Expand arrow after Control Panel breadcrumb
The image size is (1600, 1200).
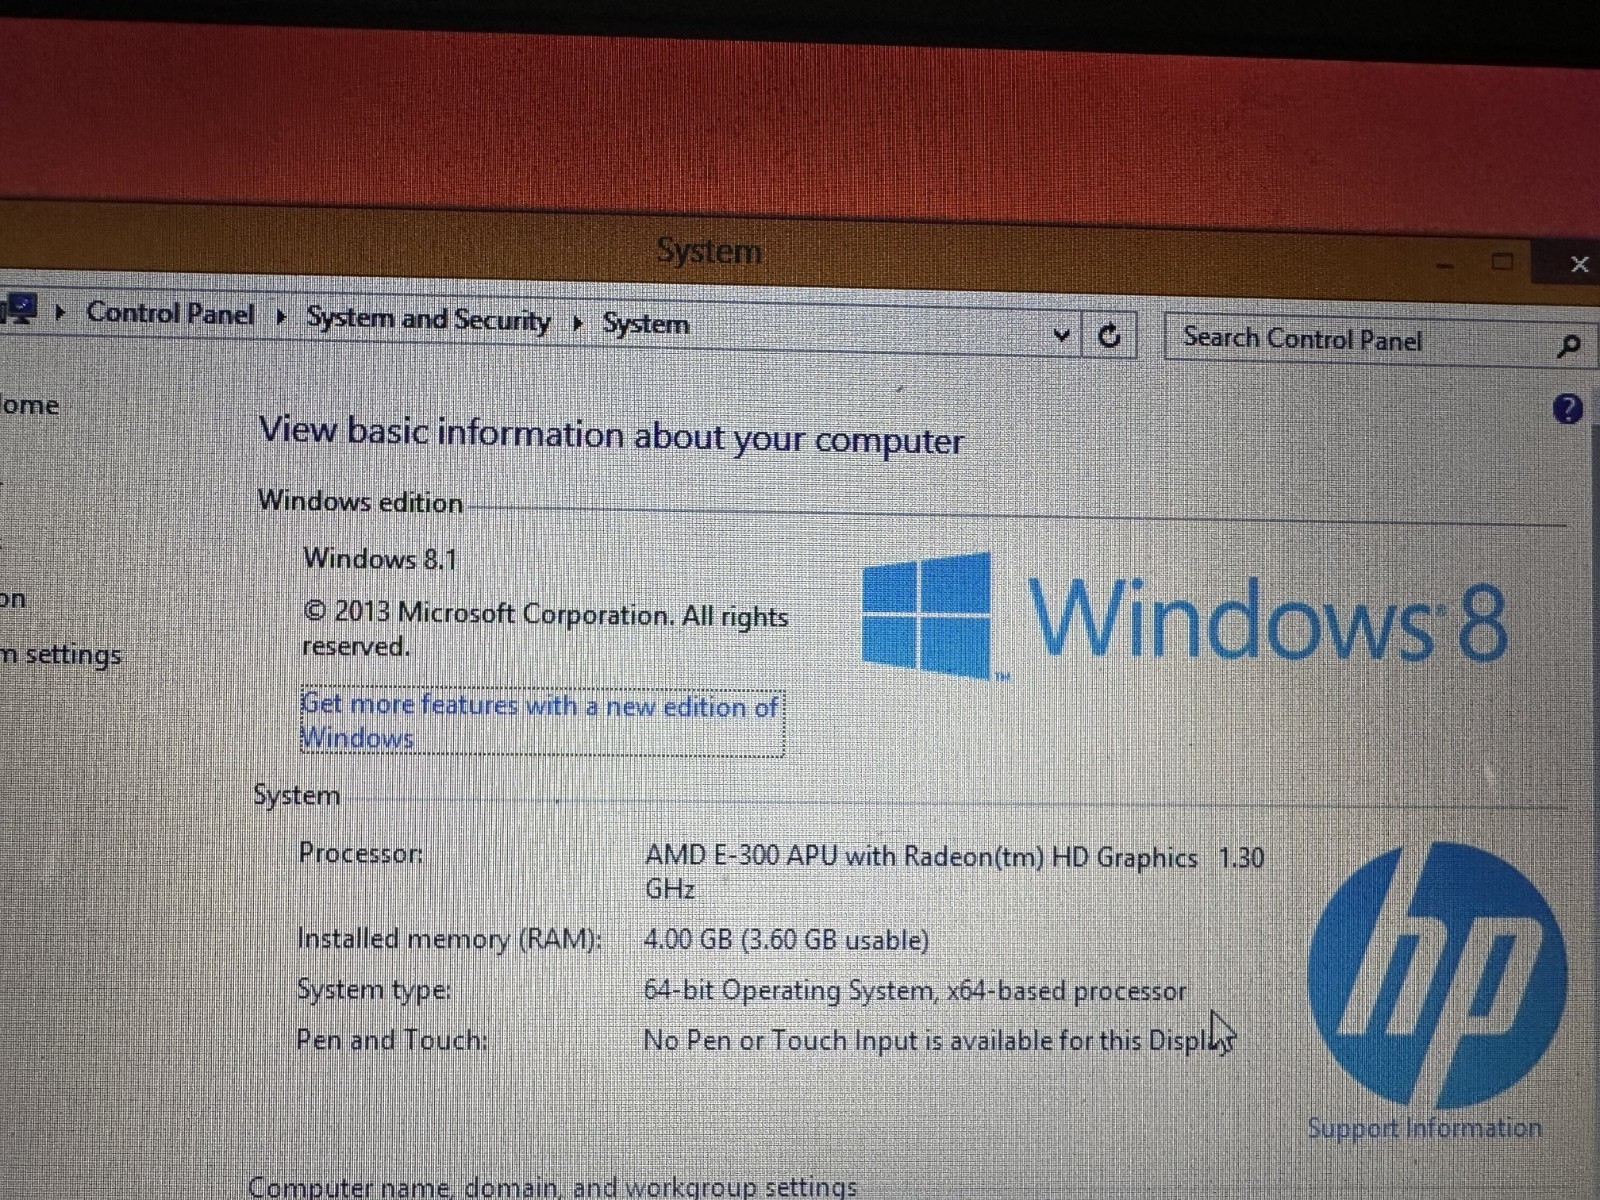point(281,317)
